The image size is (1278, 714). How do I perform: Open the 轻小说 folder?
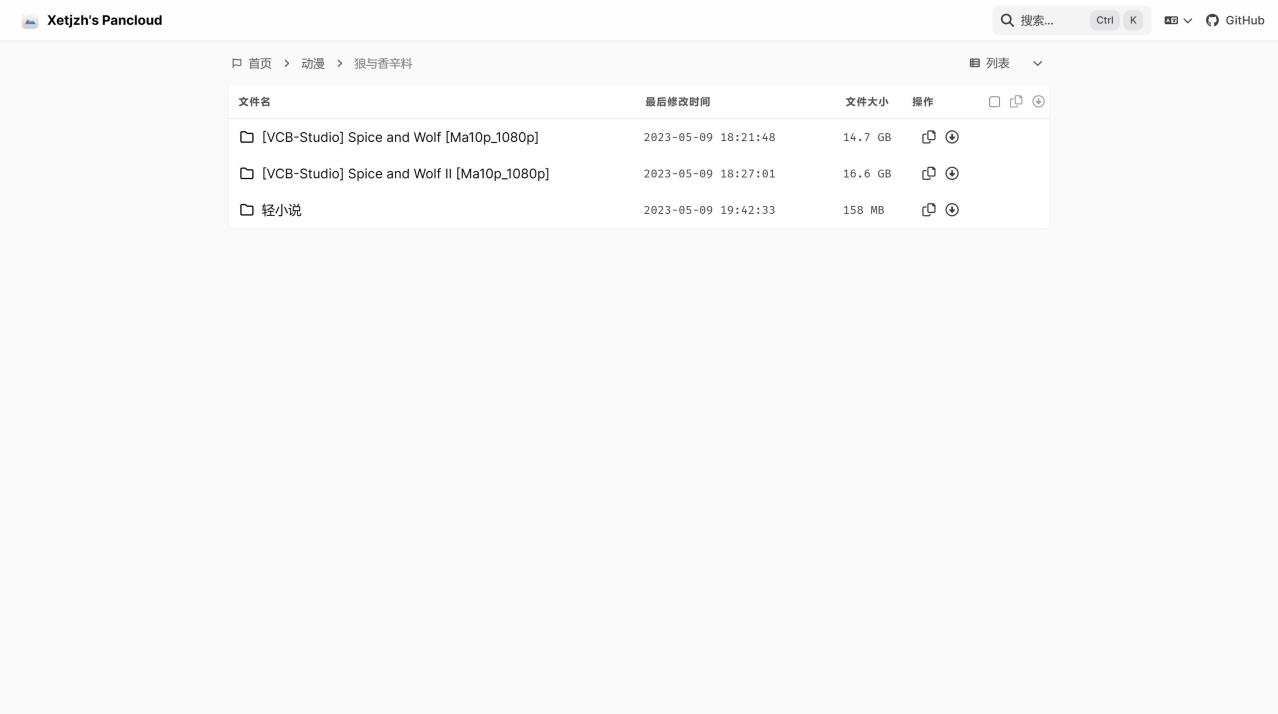click(281, 210)
